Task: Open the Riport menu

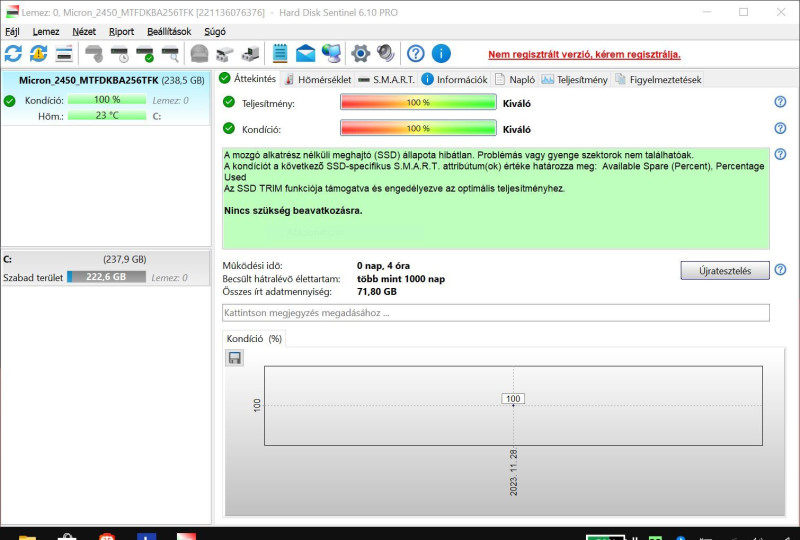Action: (x=121, y=32)
